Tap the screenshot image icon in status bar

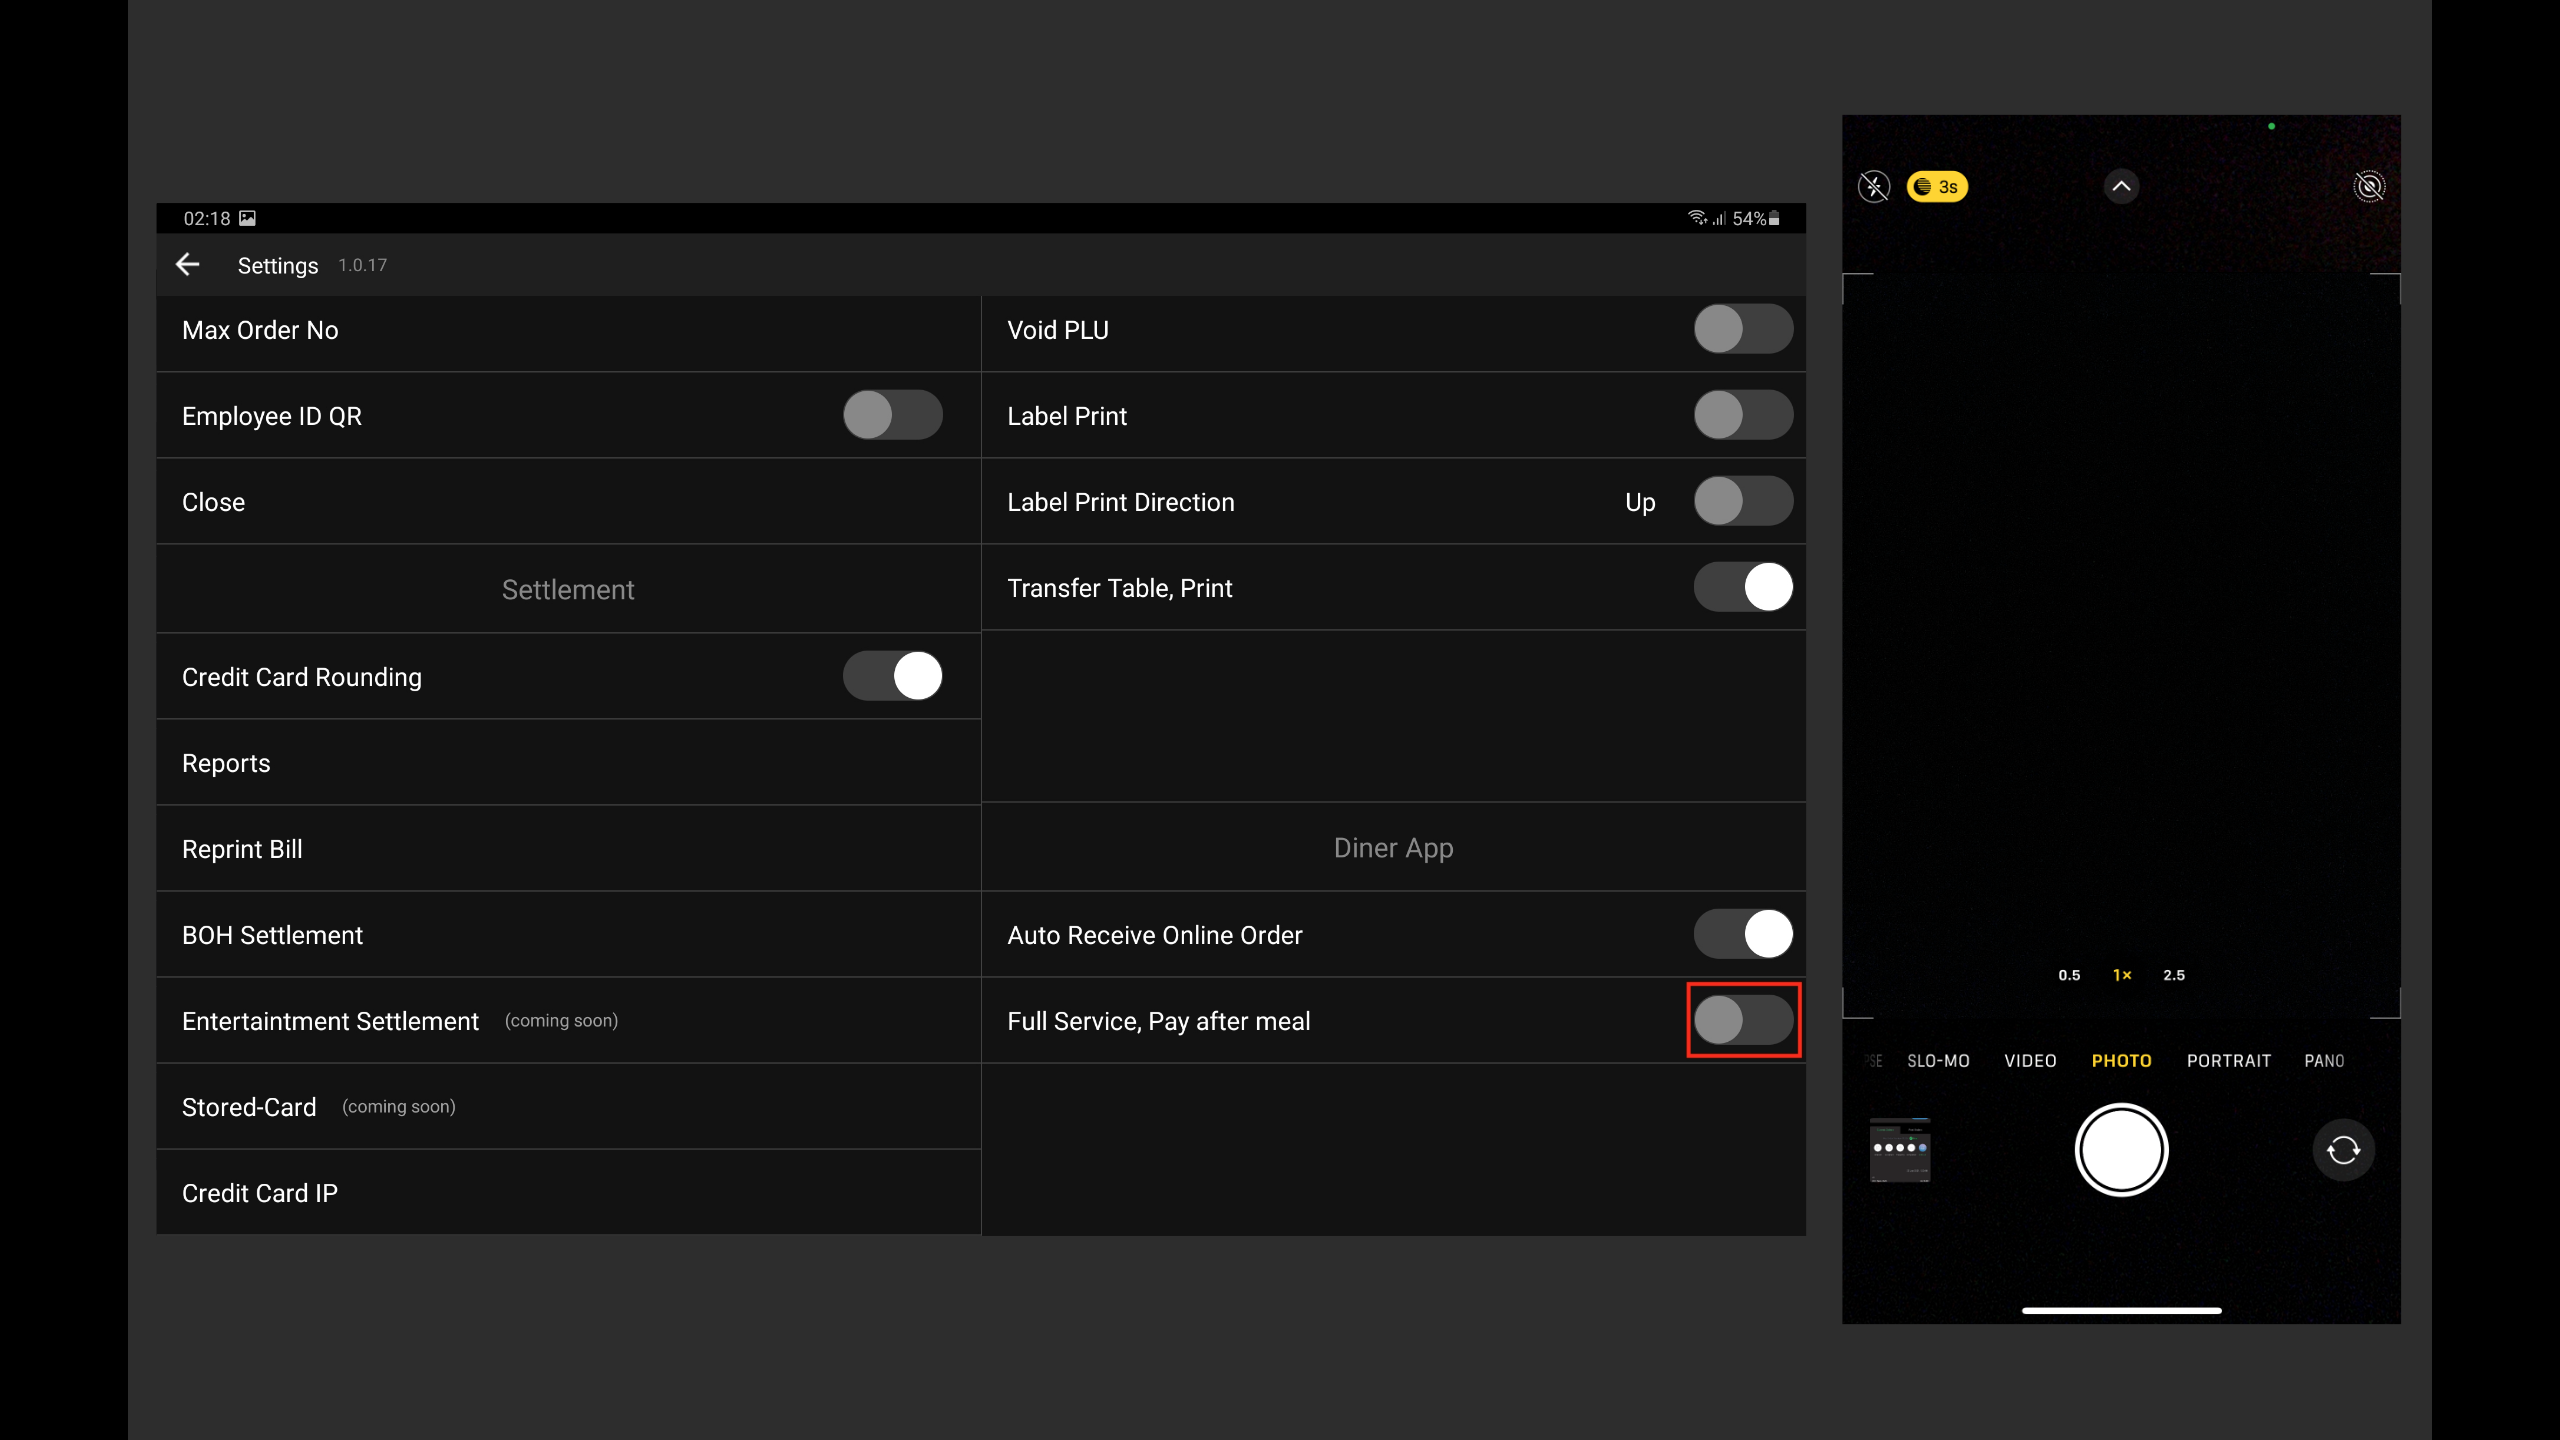point(247,218)
